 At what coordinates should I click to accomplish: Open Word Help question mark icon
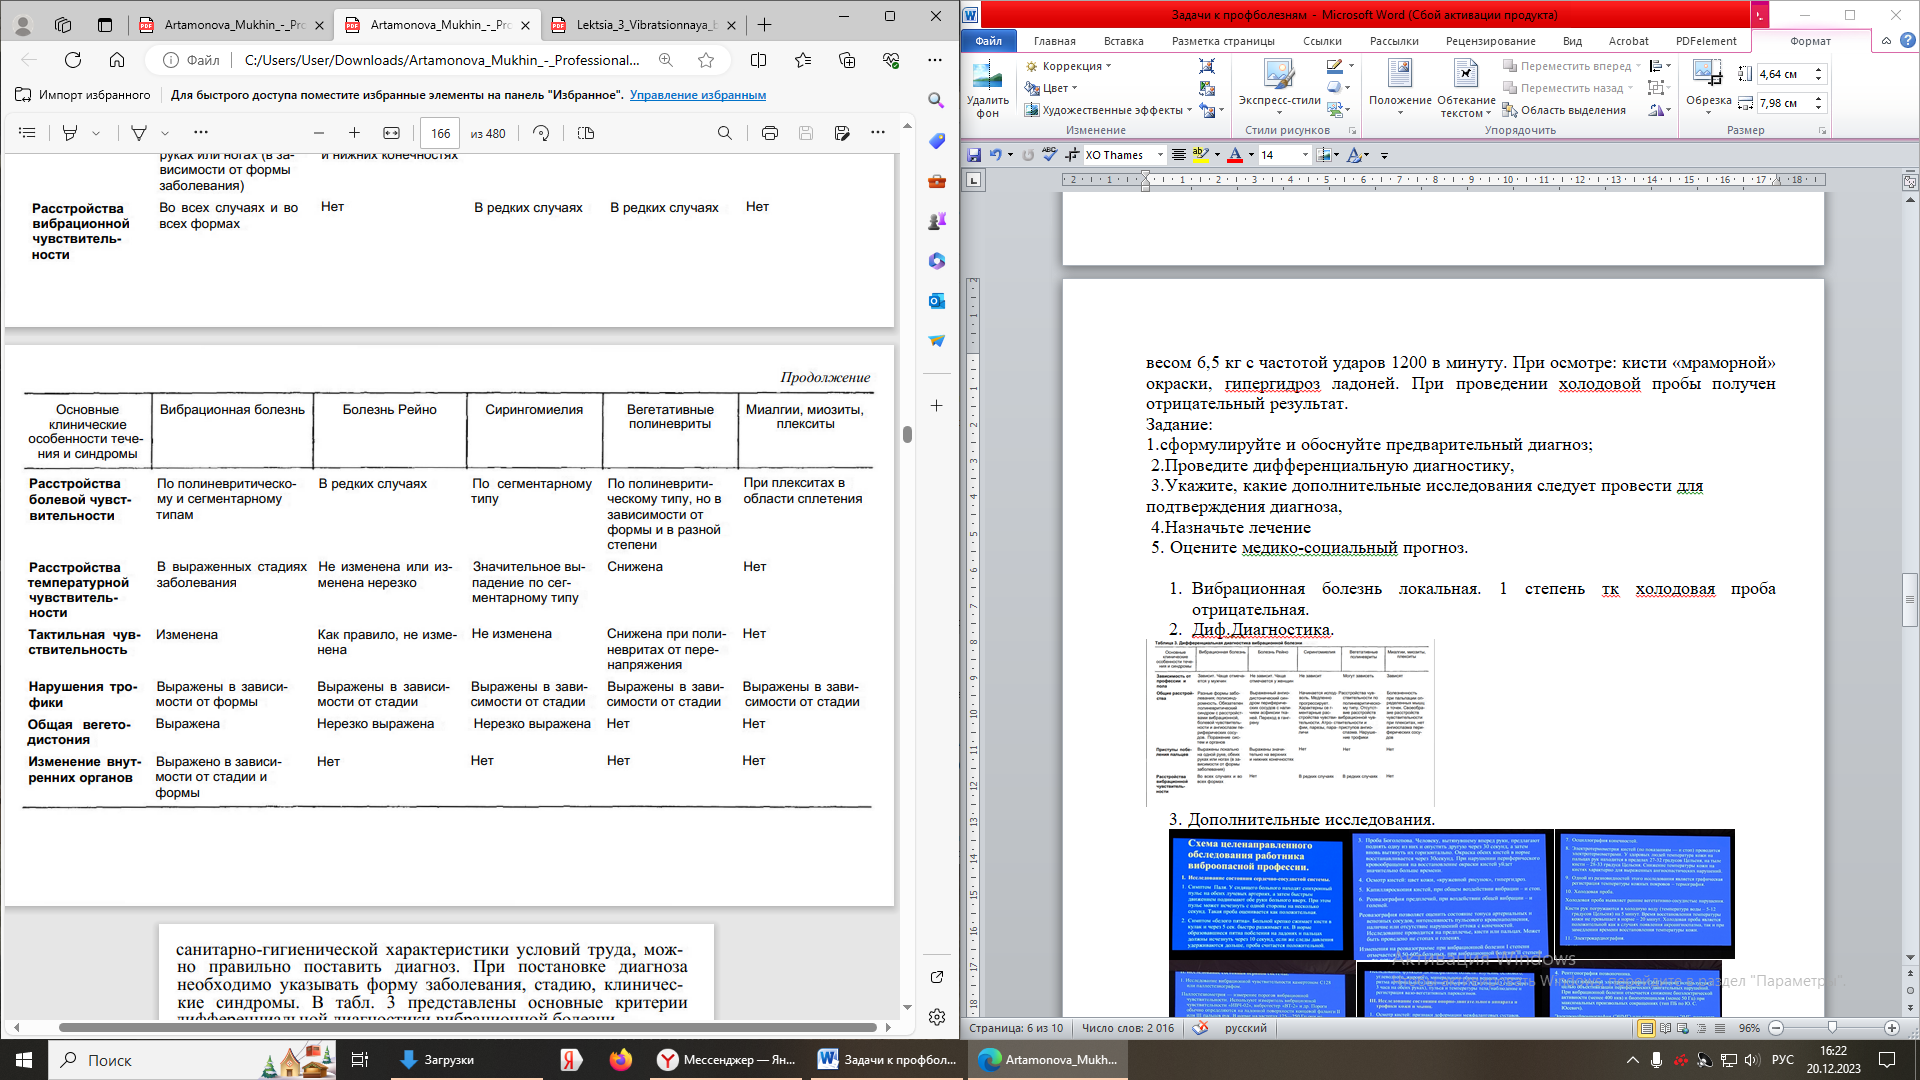click(1907, 41)
